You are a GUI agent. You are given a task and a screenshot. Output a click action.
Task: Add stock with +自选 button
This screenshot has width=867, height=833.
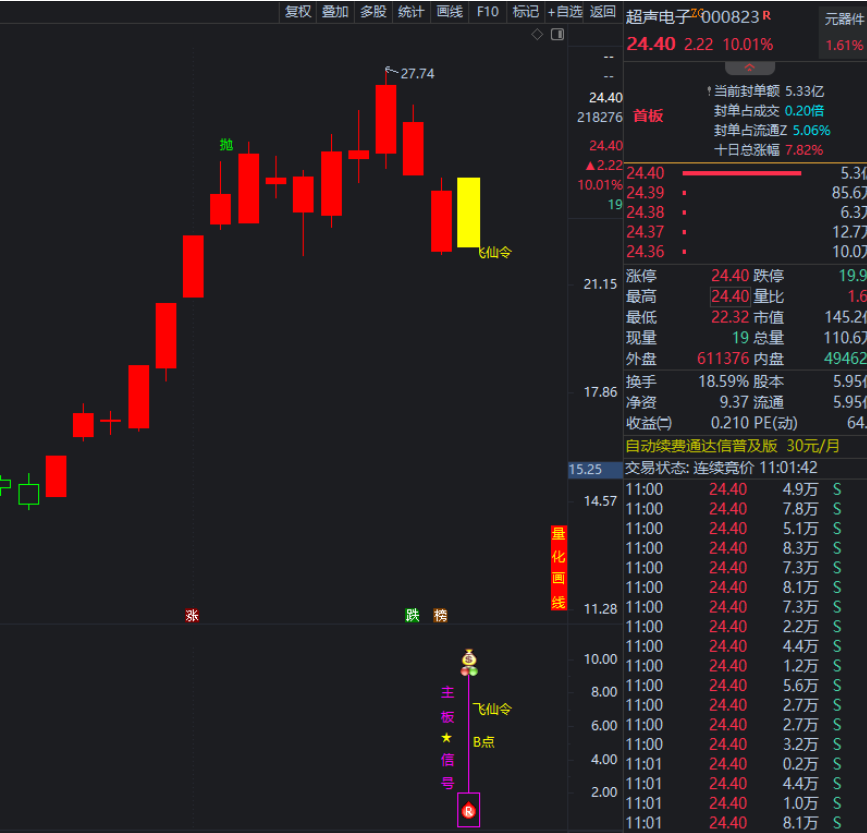point(565,12)
